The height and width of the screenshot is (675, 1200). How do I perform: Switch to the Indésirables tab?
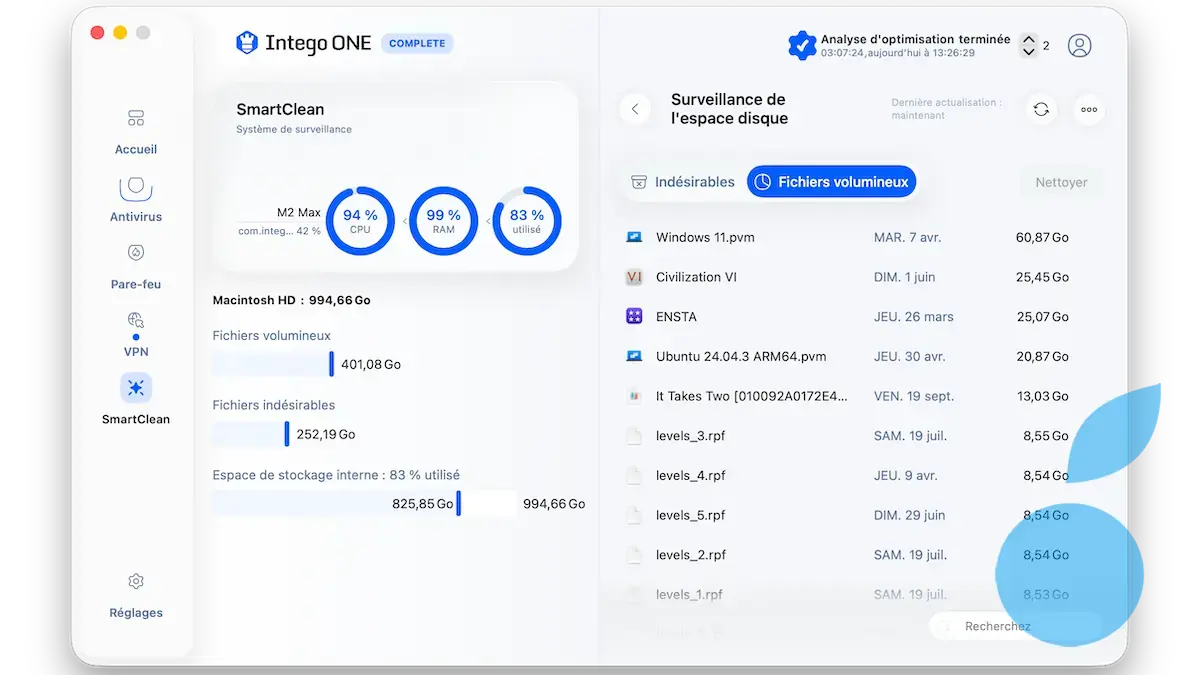click(x=683, y=182)
